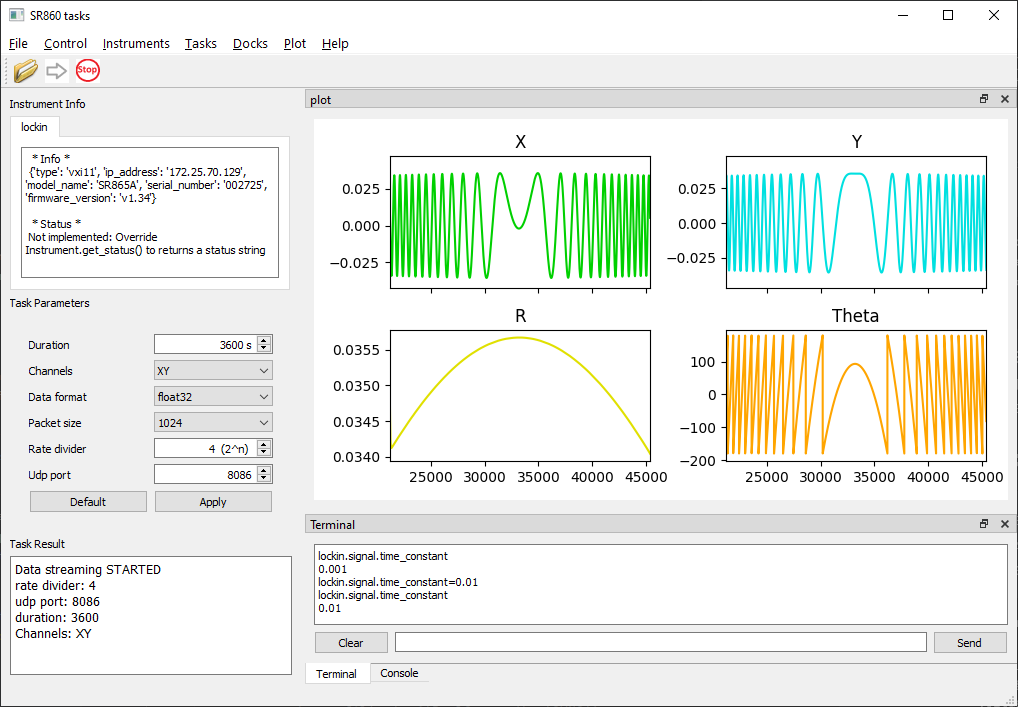The width and height of the screenshot is (1018, 707).
Task: Send the terminal command
Action: click(969, 642)
